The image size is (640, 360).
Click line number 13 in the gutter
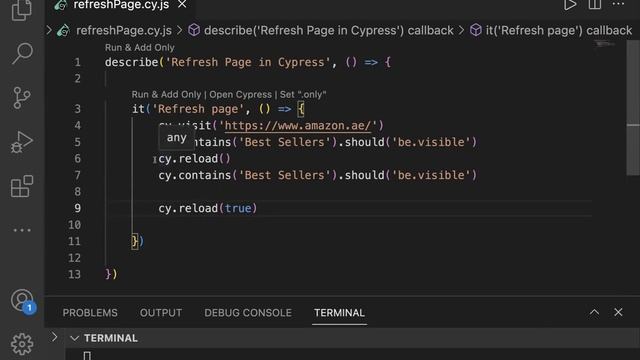tap(74, 274)
